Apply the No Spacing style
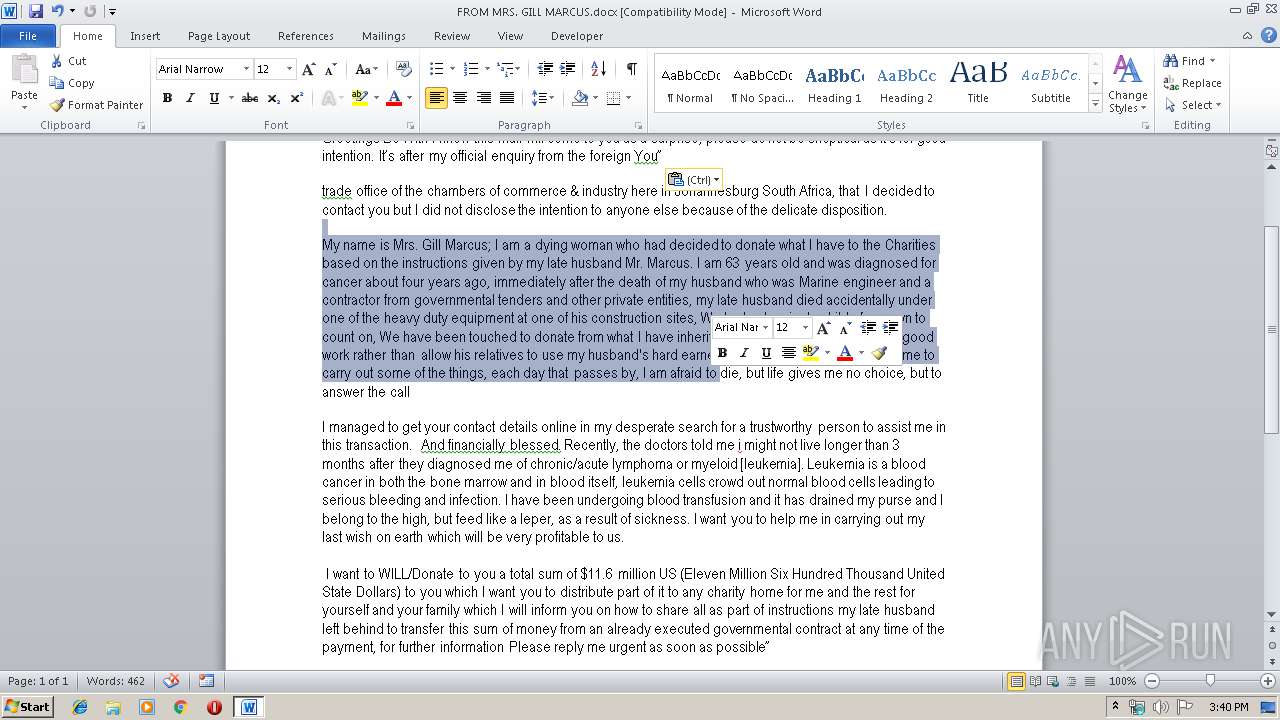This screenshot has height=720, width=1280. click(x=762, y=84)
